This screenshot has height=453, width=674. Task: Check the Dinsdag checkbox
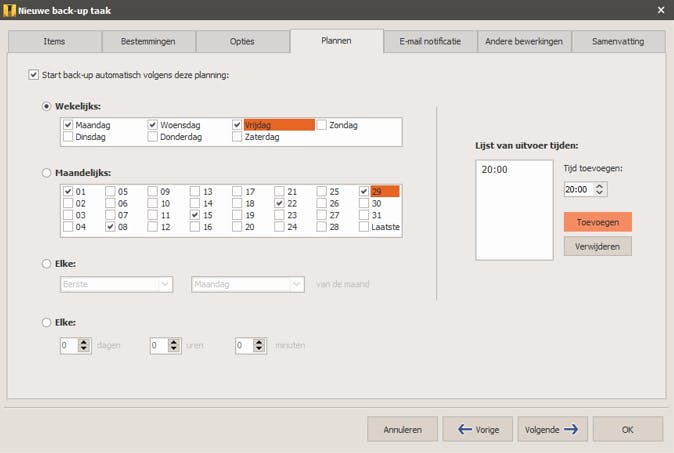coord(68,137)
